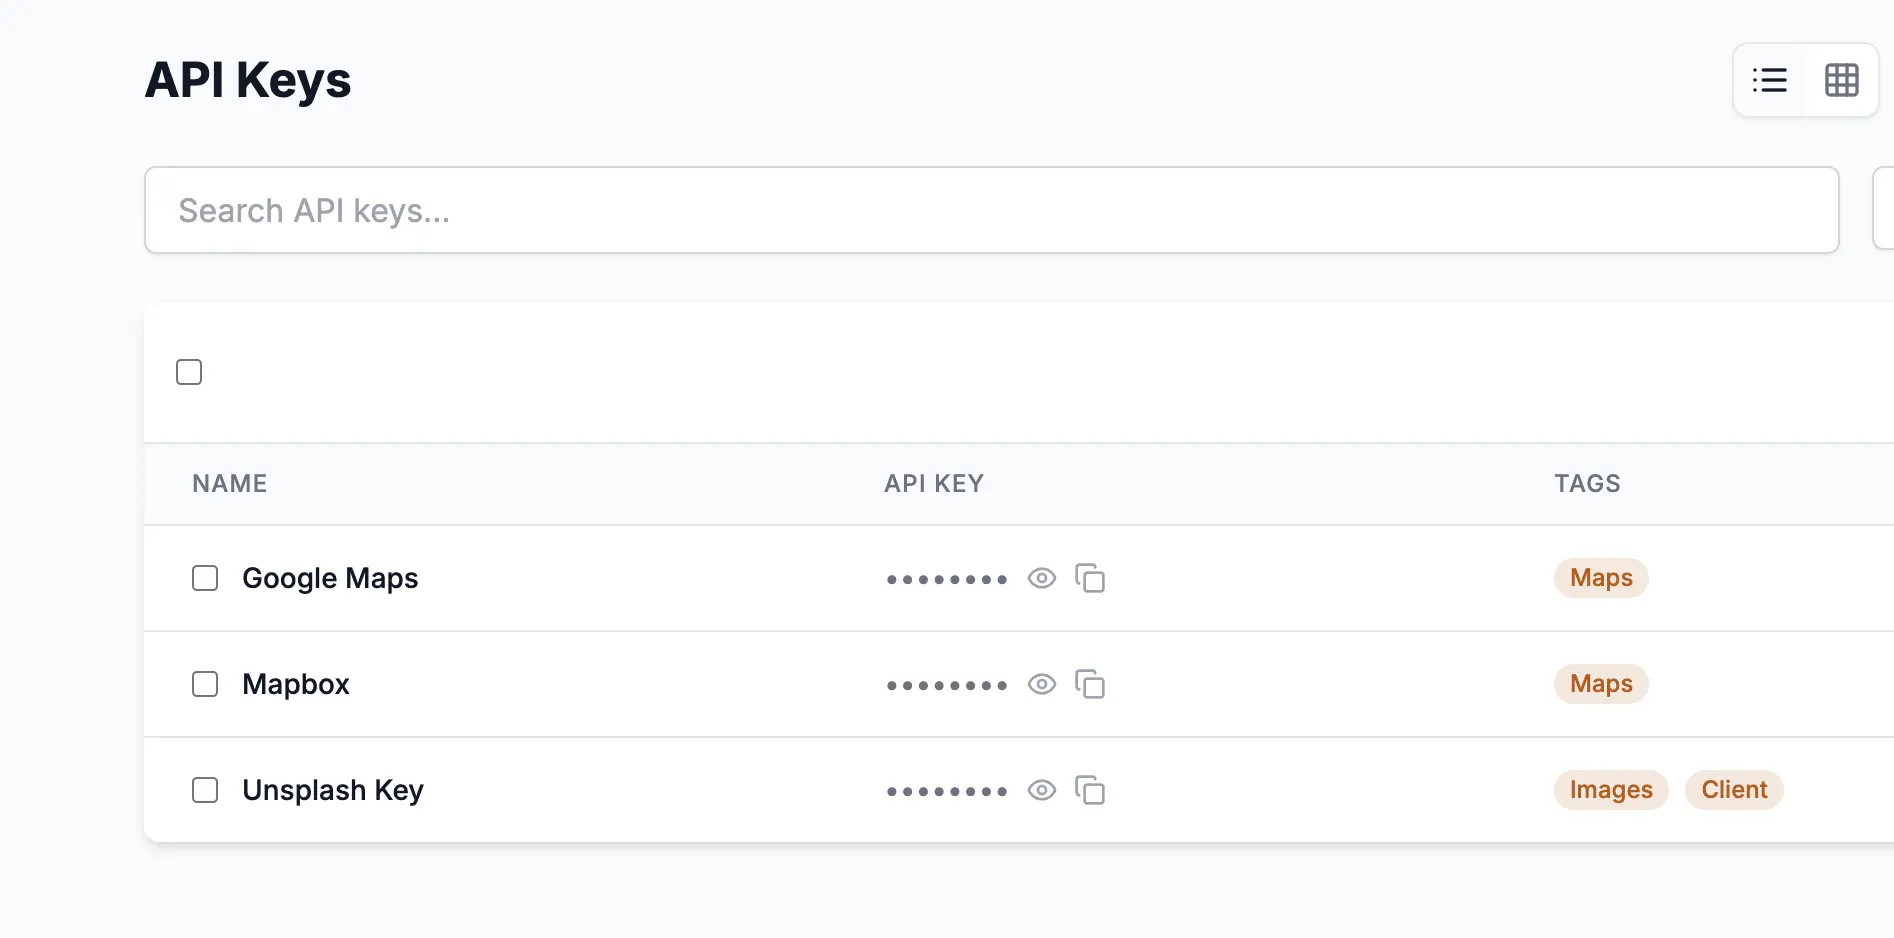The height and width of the screenshot is (938, 1894).
Task: Switch to list view layout
Action: pyautogui.click(x=1769, y=80)
